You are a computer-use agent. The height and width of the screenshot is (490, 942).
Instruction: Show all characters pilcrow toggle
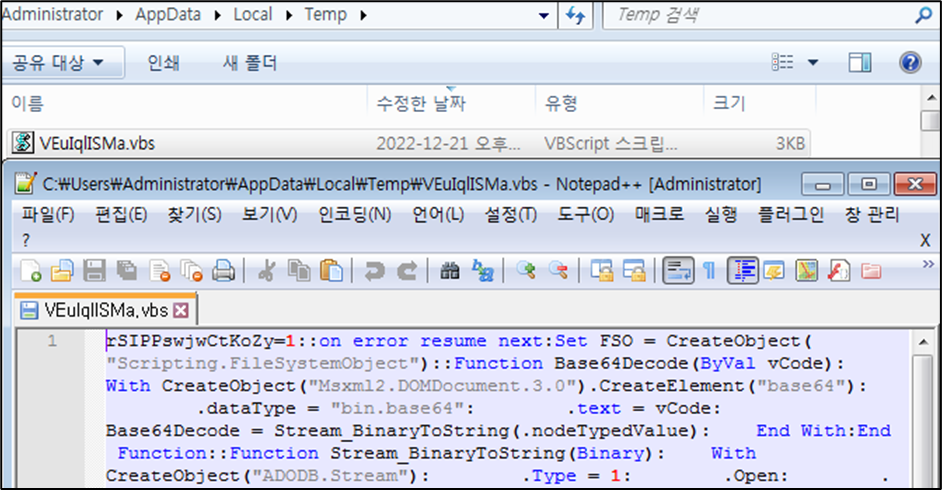[x=710, y=271]
